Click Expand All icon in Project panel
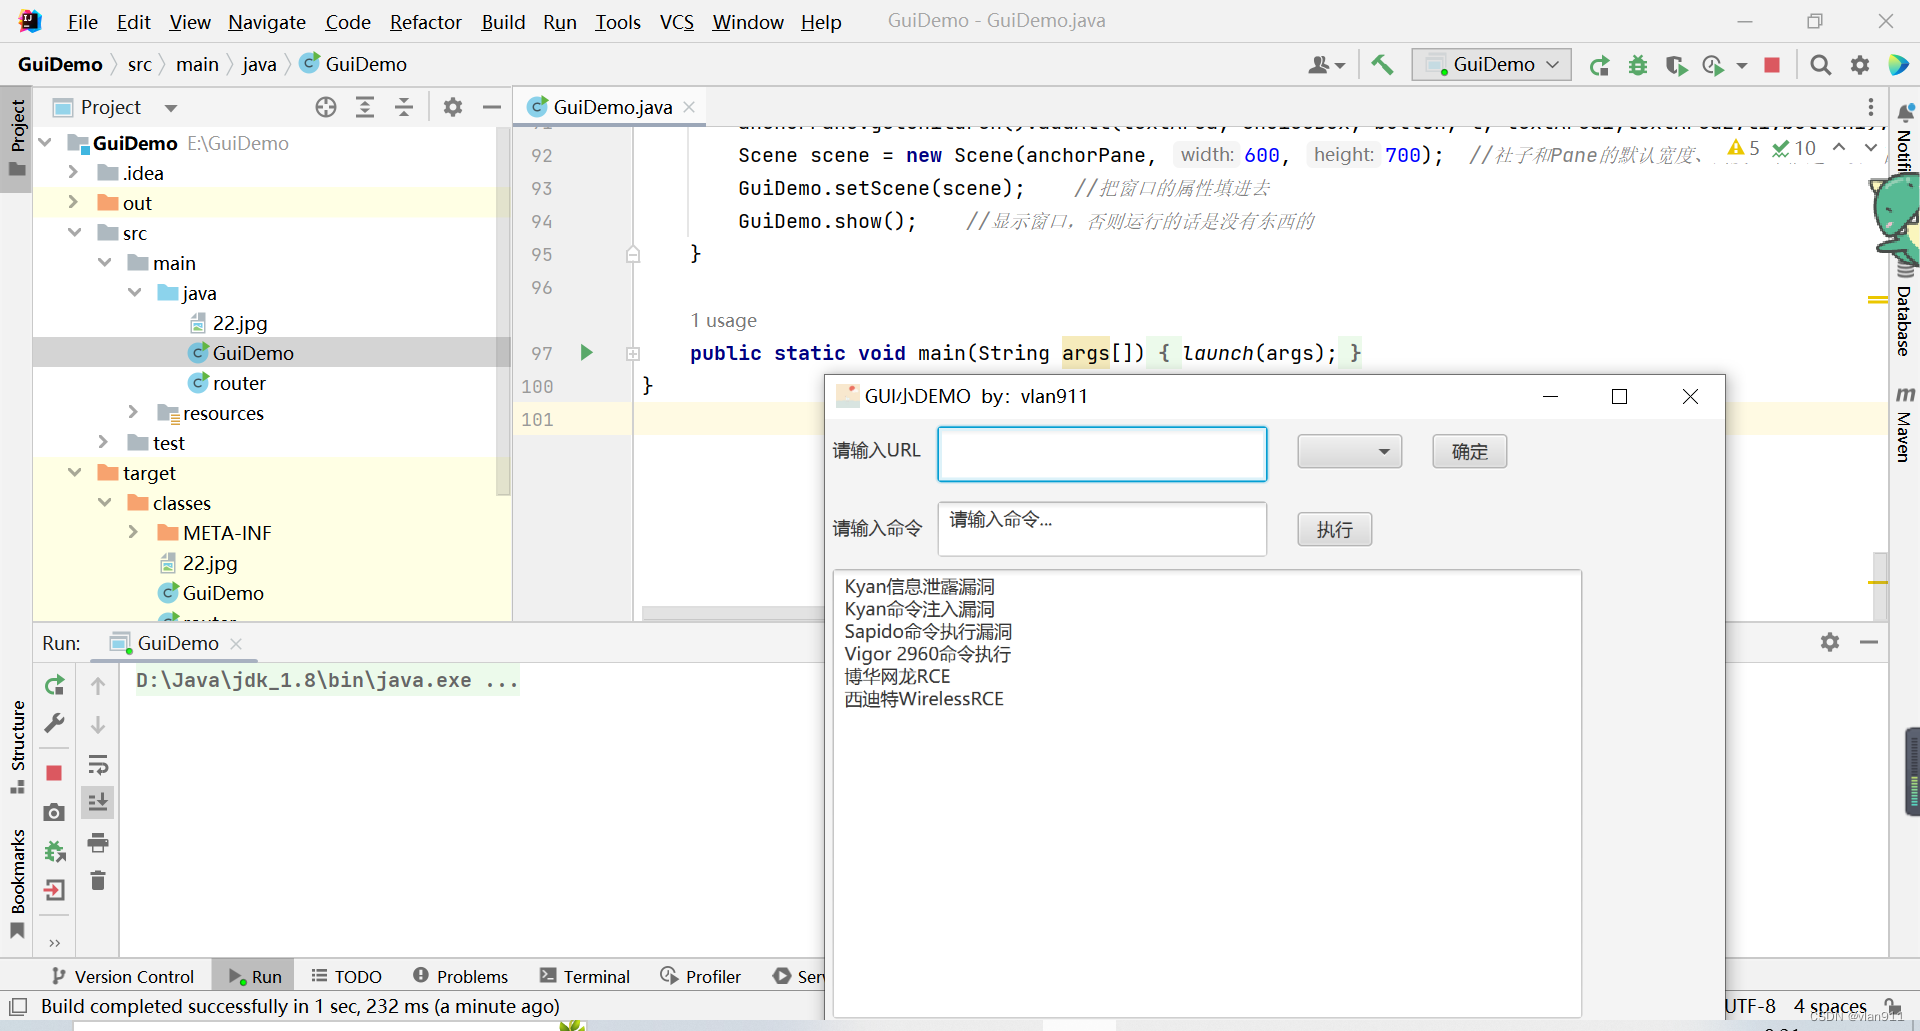Image resolution: width=1920 pixels, height=1031 pixels. [x=365, y=107]
